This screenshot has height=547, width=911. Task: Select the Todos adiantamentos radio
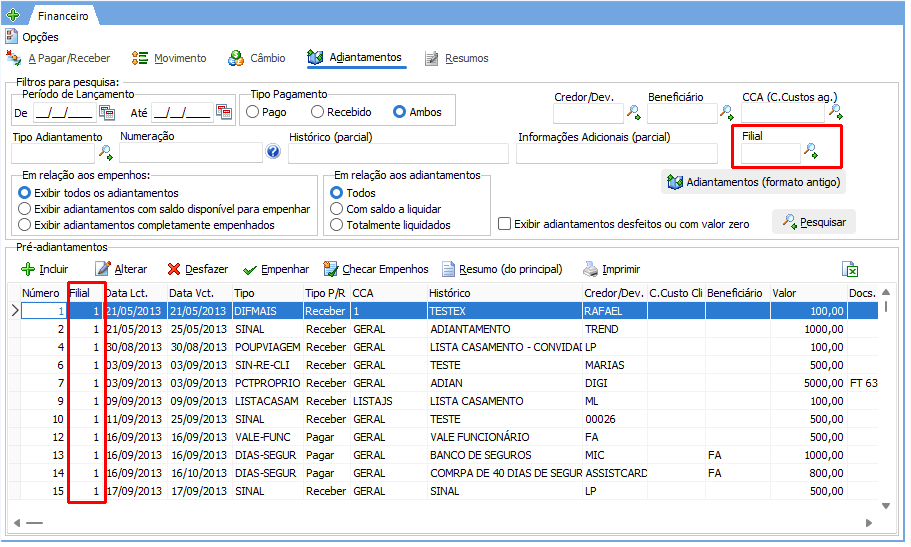pos(353,193)
